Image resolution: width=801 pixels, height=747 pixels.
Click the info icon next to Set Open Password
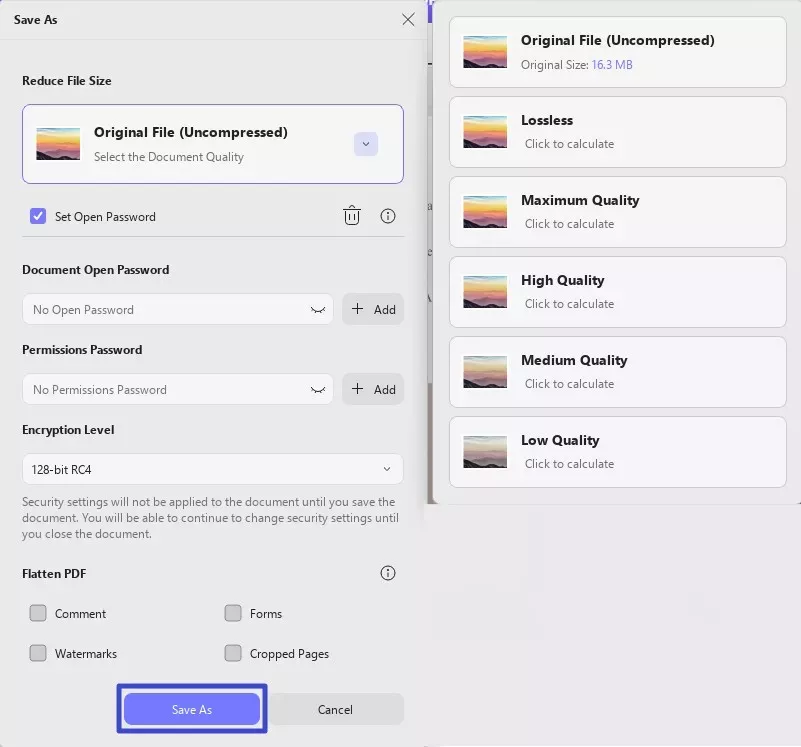(388, 216)
